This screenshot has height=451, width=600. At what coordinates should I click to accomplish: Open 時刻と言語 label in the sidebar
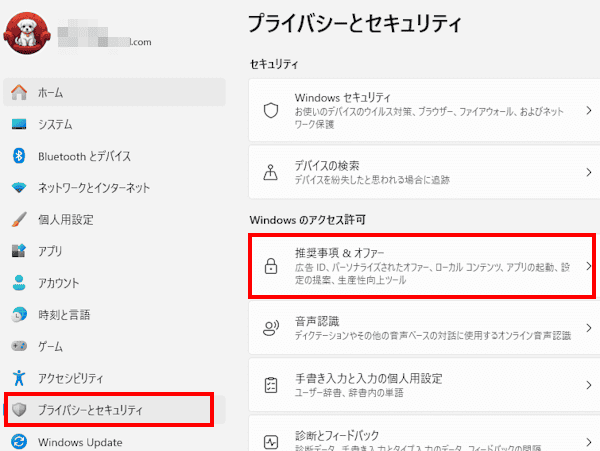coord(64,314)
